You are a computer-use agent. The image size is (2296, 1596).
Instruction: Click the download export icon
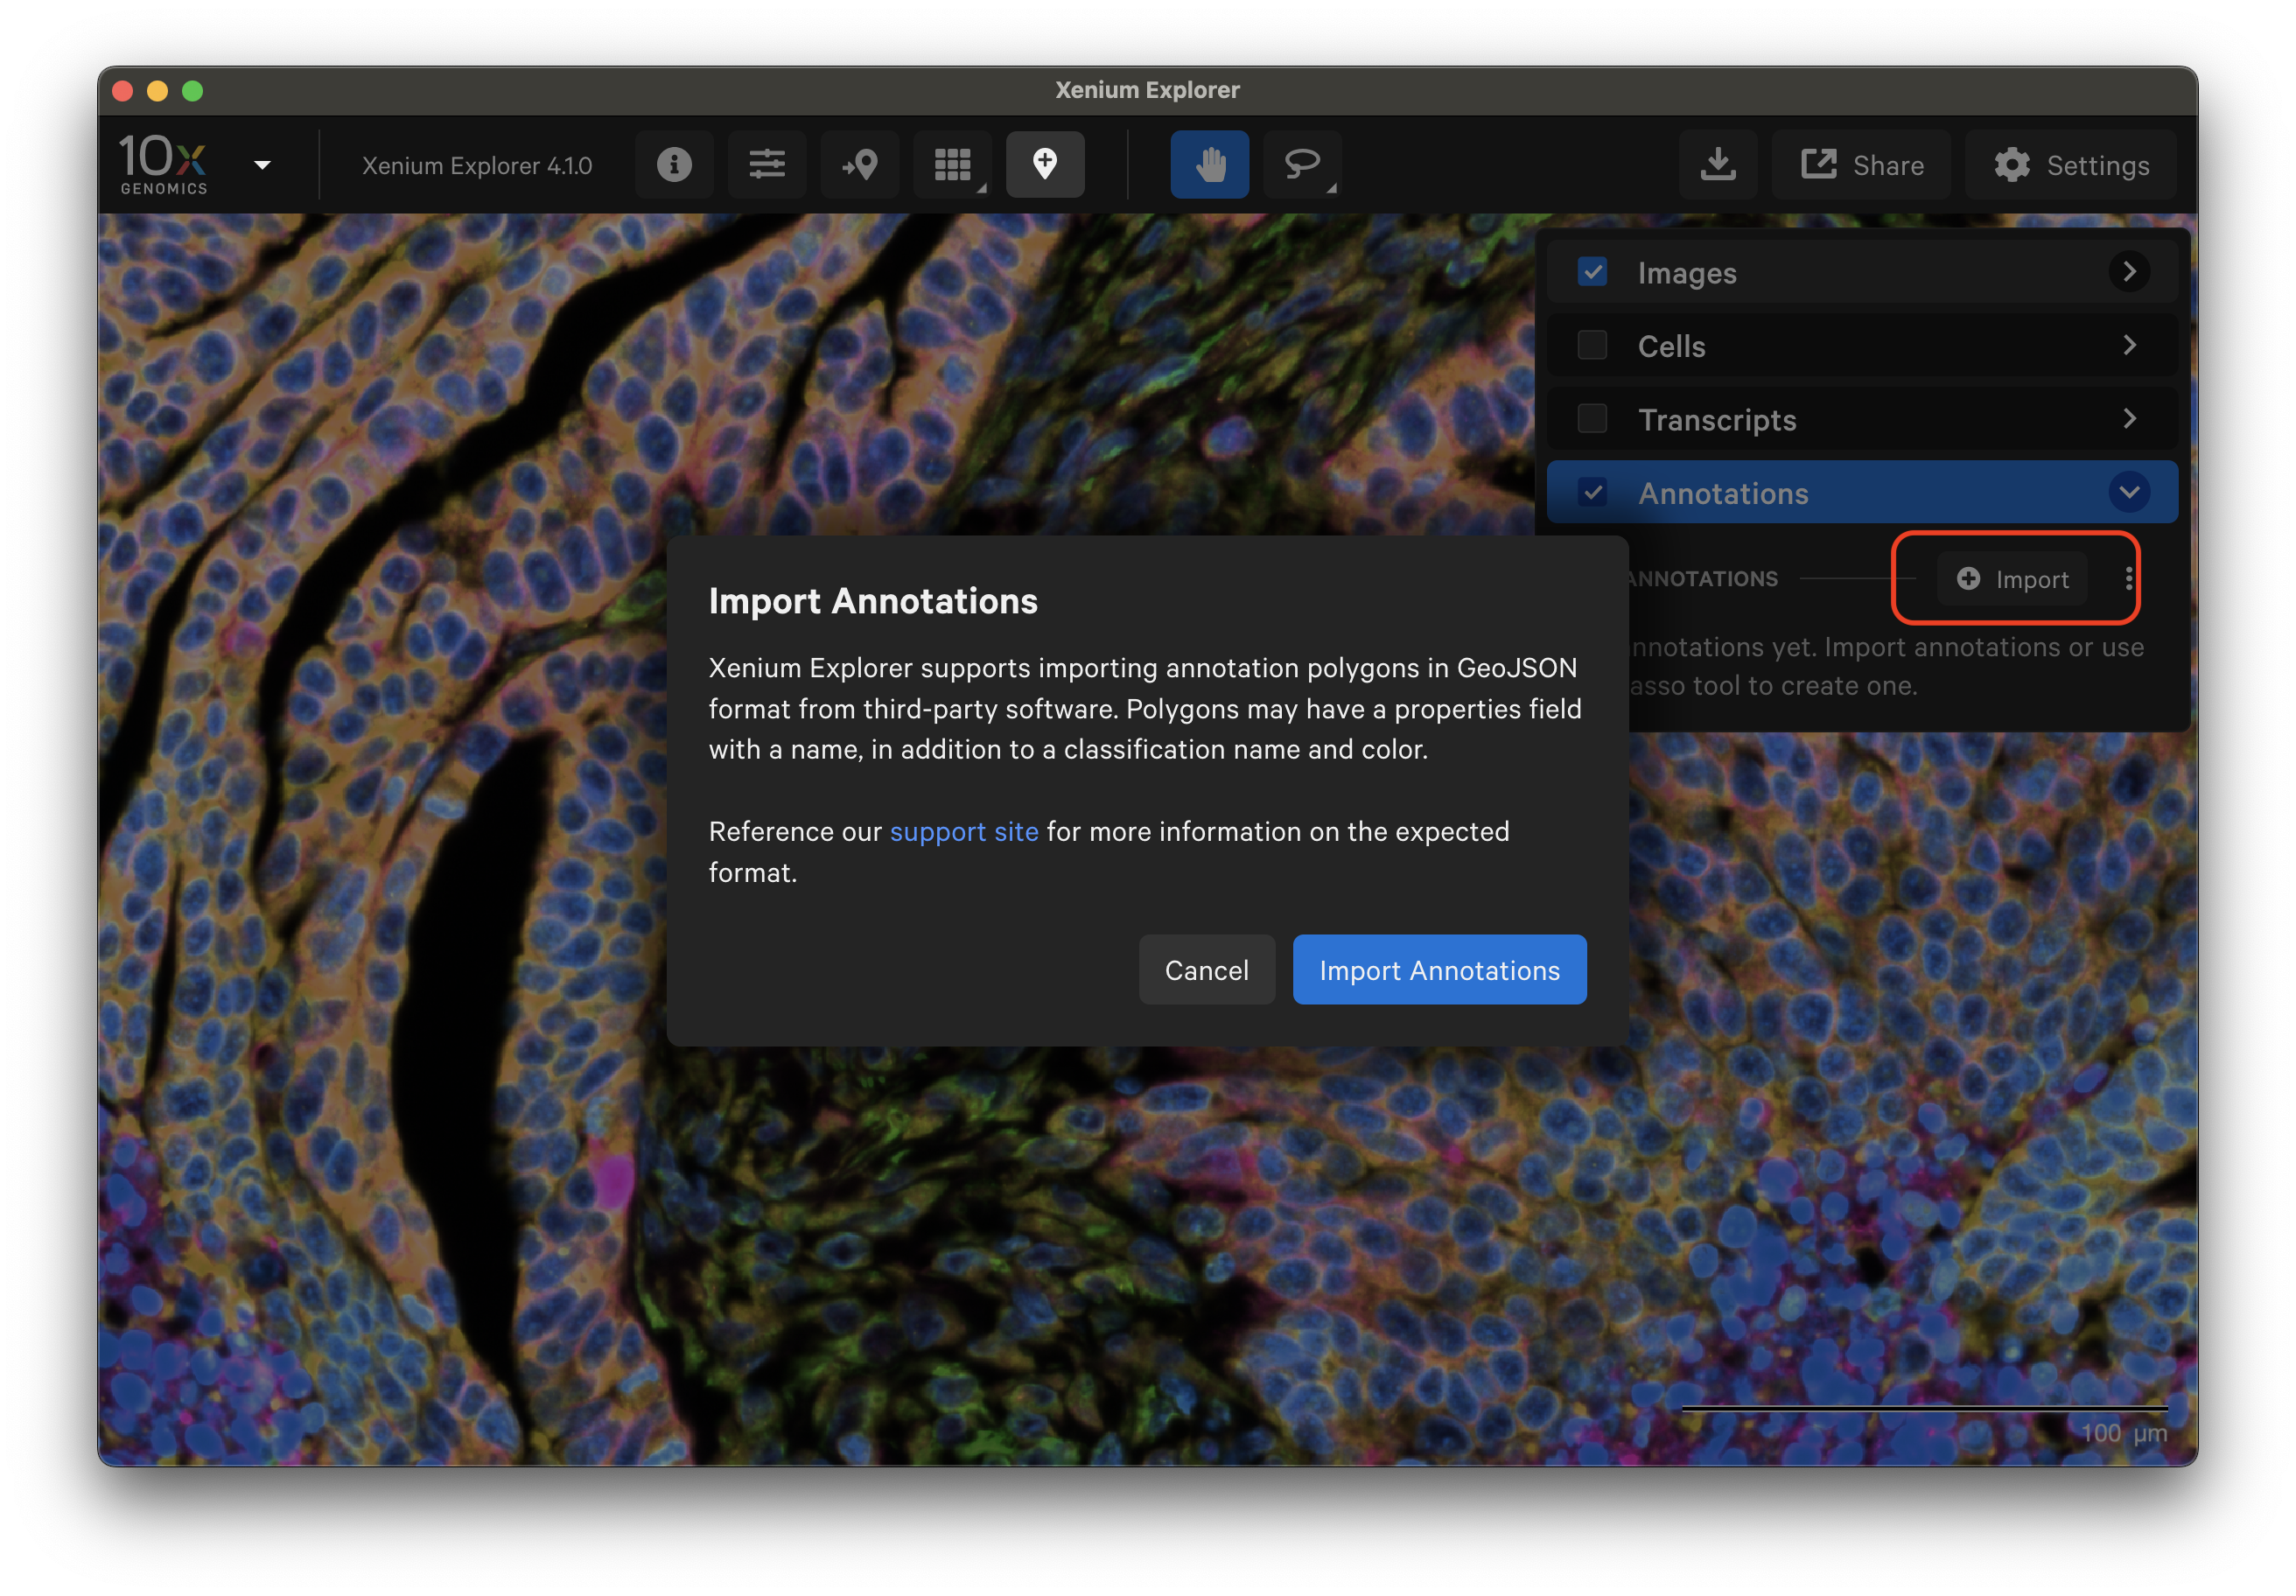click(x=1718, y=164)
